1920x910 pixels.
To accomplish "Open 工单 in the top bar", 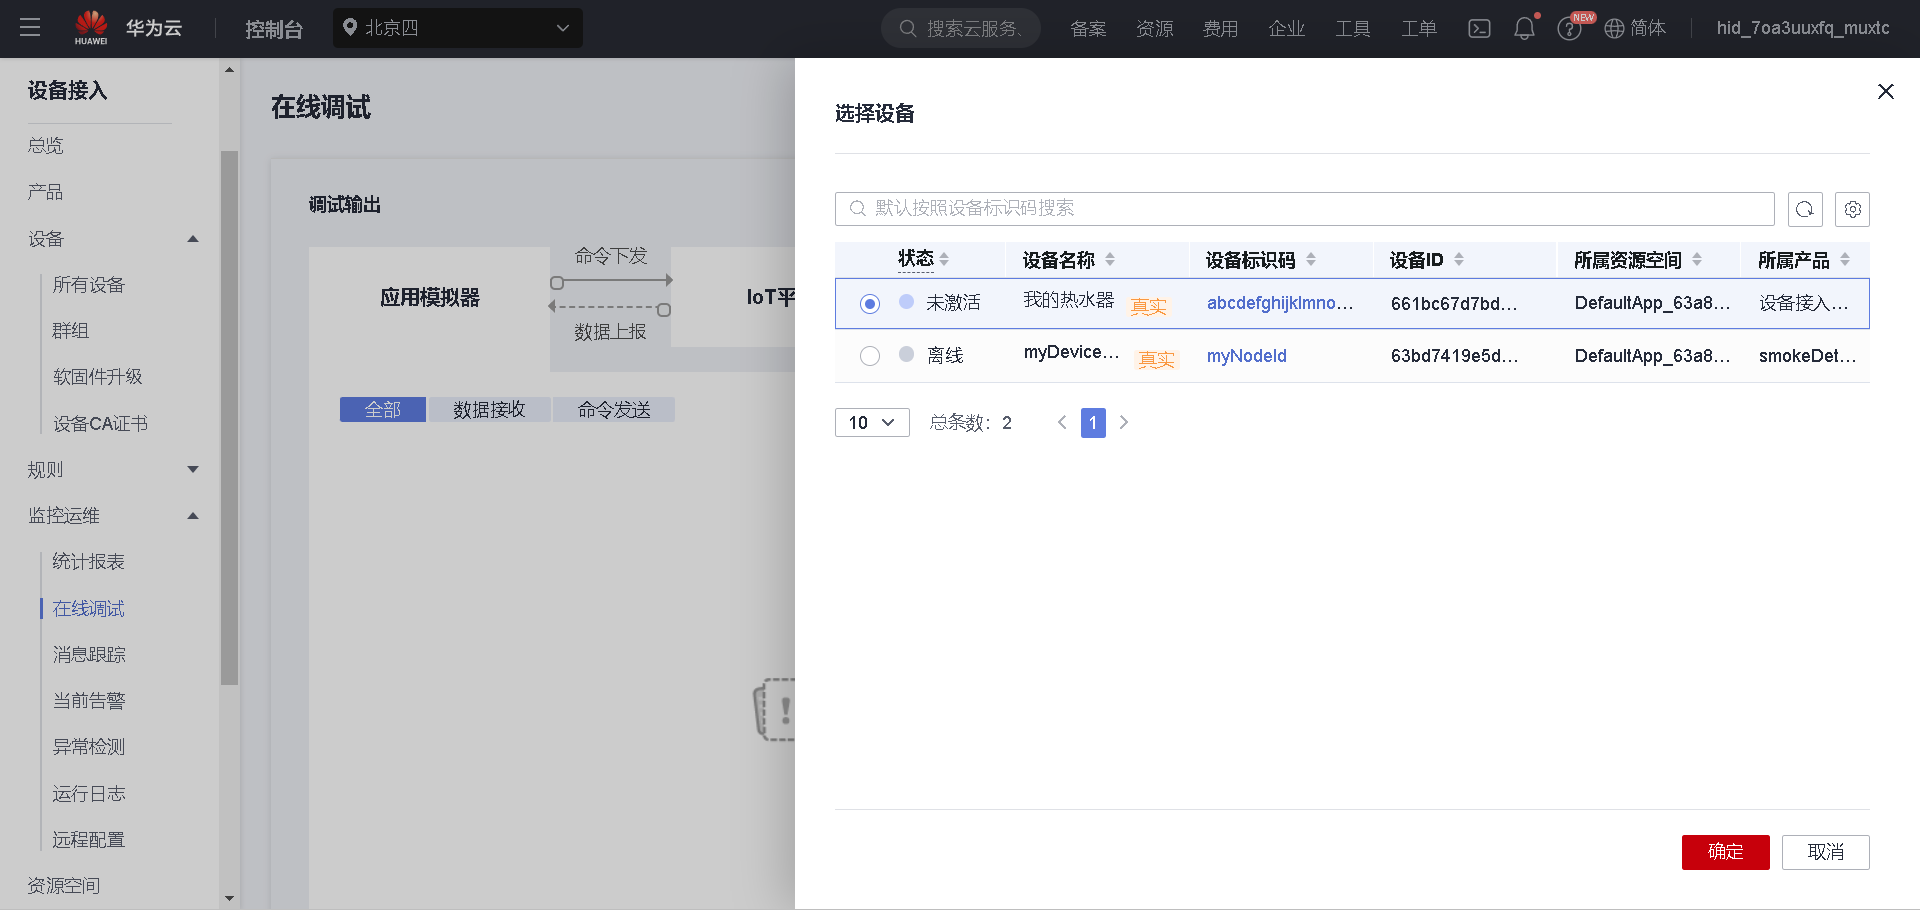I will (x=1419, y=29).
